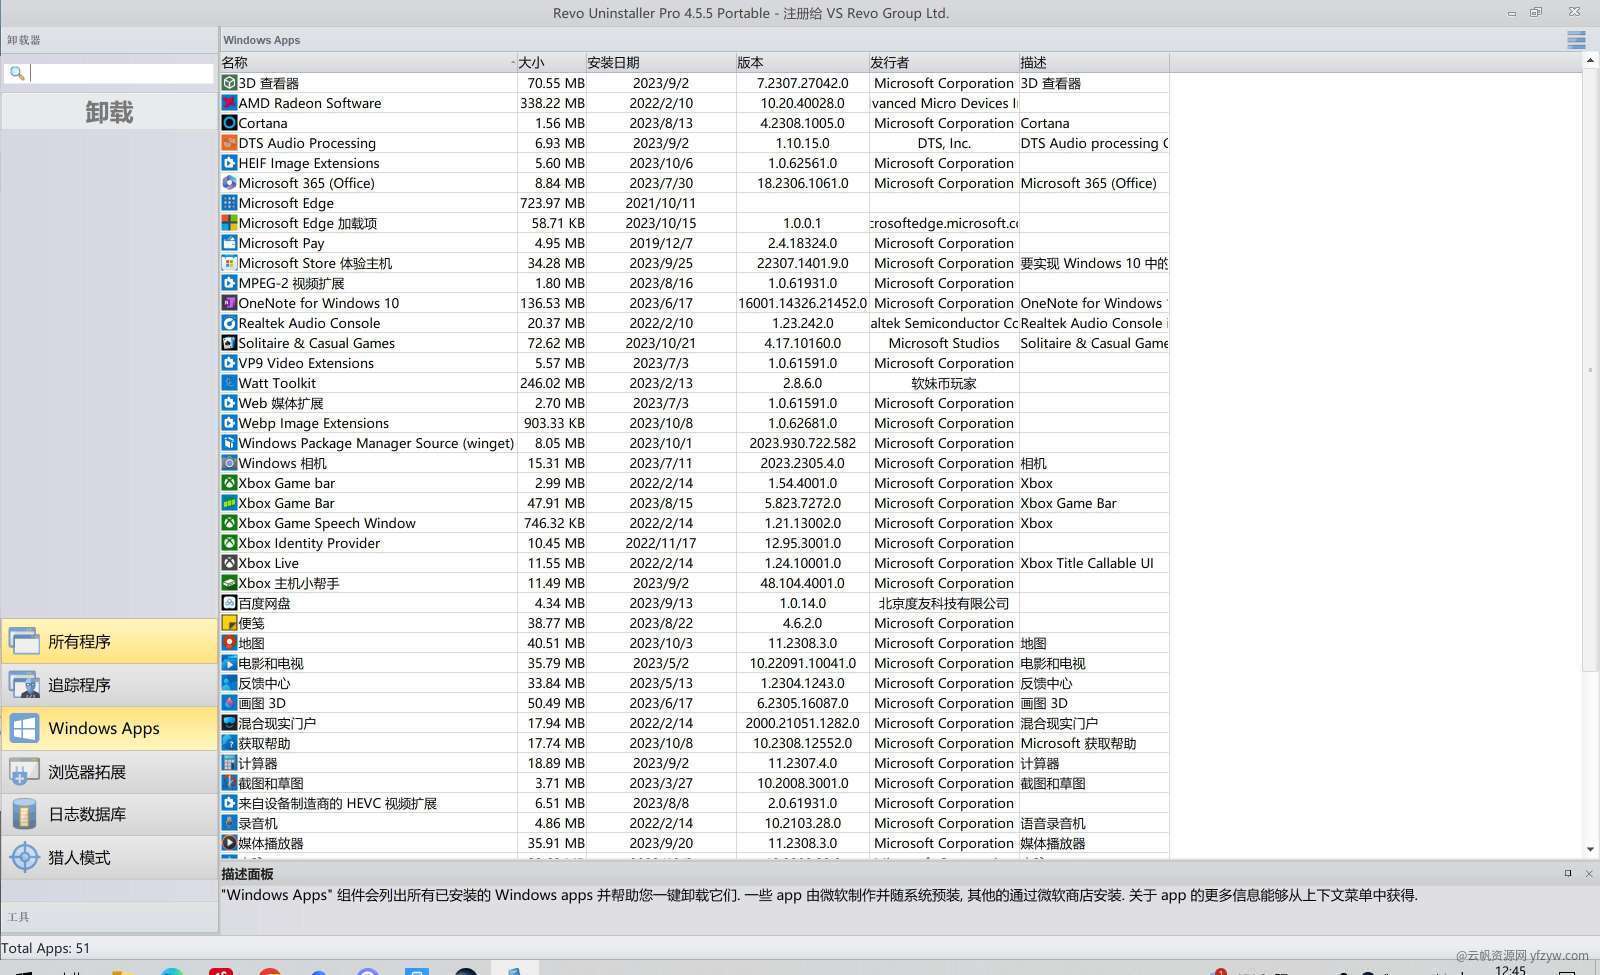The width and height of the screenshot is (1600, 975).
Task: Click the 百度网盘 app icon
Action: tap(229, 603)
